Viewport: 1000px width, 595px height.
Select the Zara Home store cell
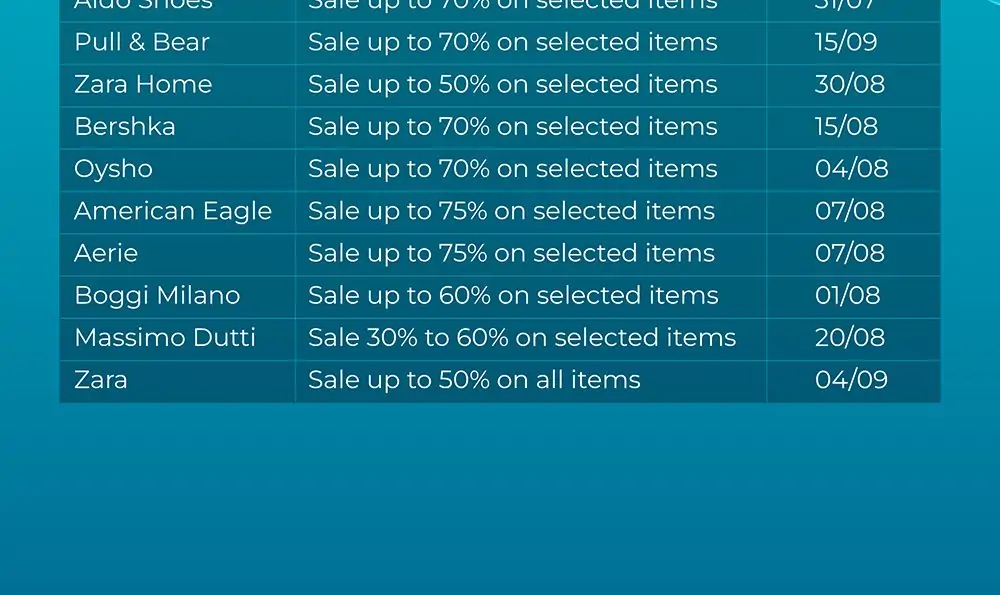(x=177, y=85)
